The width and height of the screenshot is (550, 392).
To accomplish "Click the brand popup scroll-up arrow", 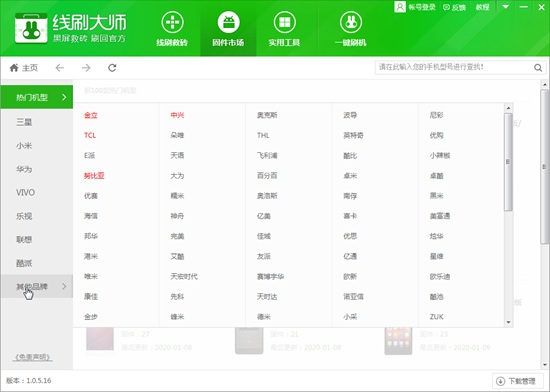I will [x=508, y=107].
